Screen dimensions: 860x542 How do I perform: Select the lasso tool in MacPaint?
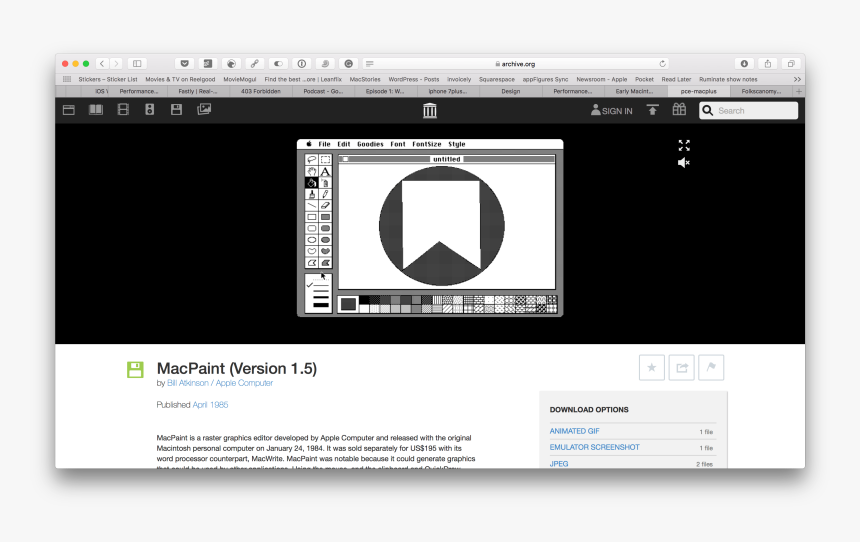(311, 159)
